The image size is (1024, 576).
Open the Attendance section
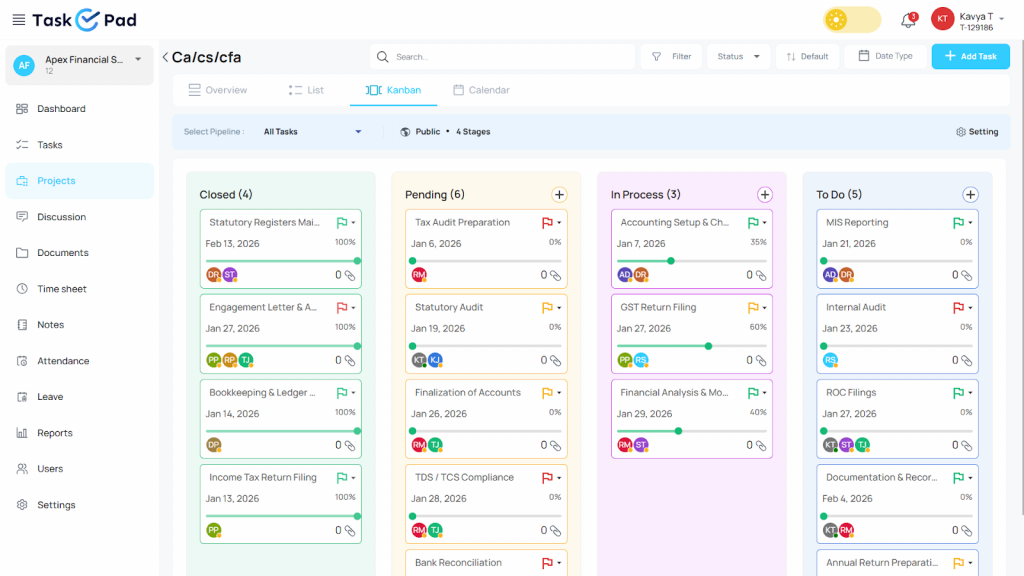64,360
